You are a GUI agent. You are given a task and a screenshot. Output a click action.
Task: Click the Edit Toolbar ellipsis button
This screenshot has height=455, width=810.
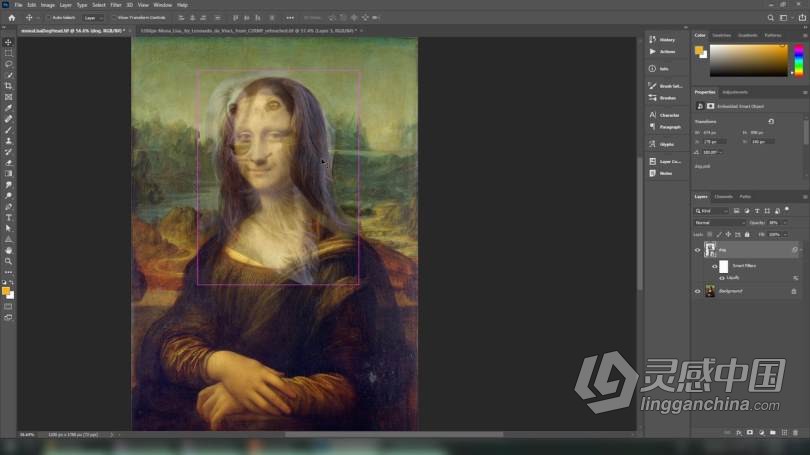click(x=8, y=272)
